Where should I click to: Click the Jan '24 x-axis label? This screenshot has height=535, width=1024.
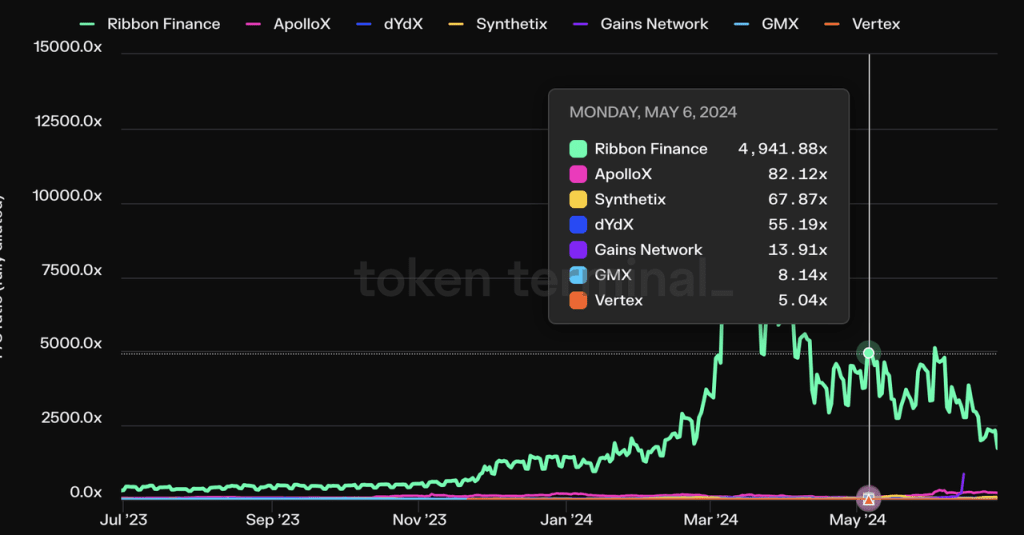pos(567,520)
